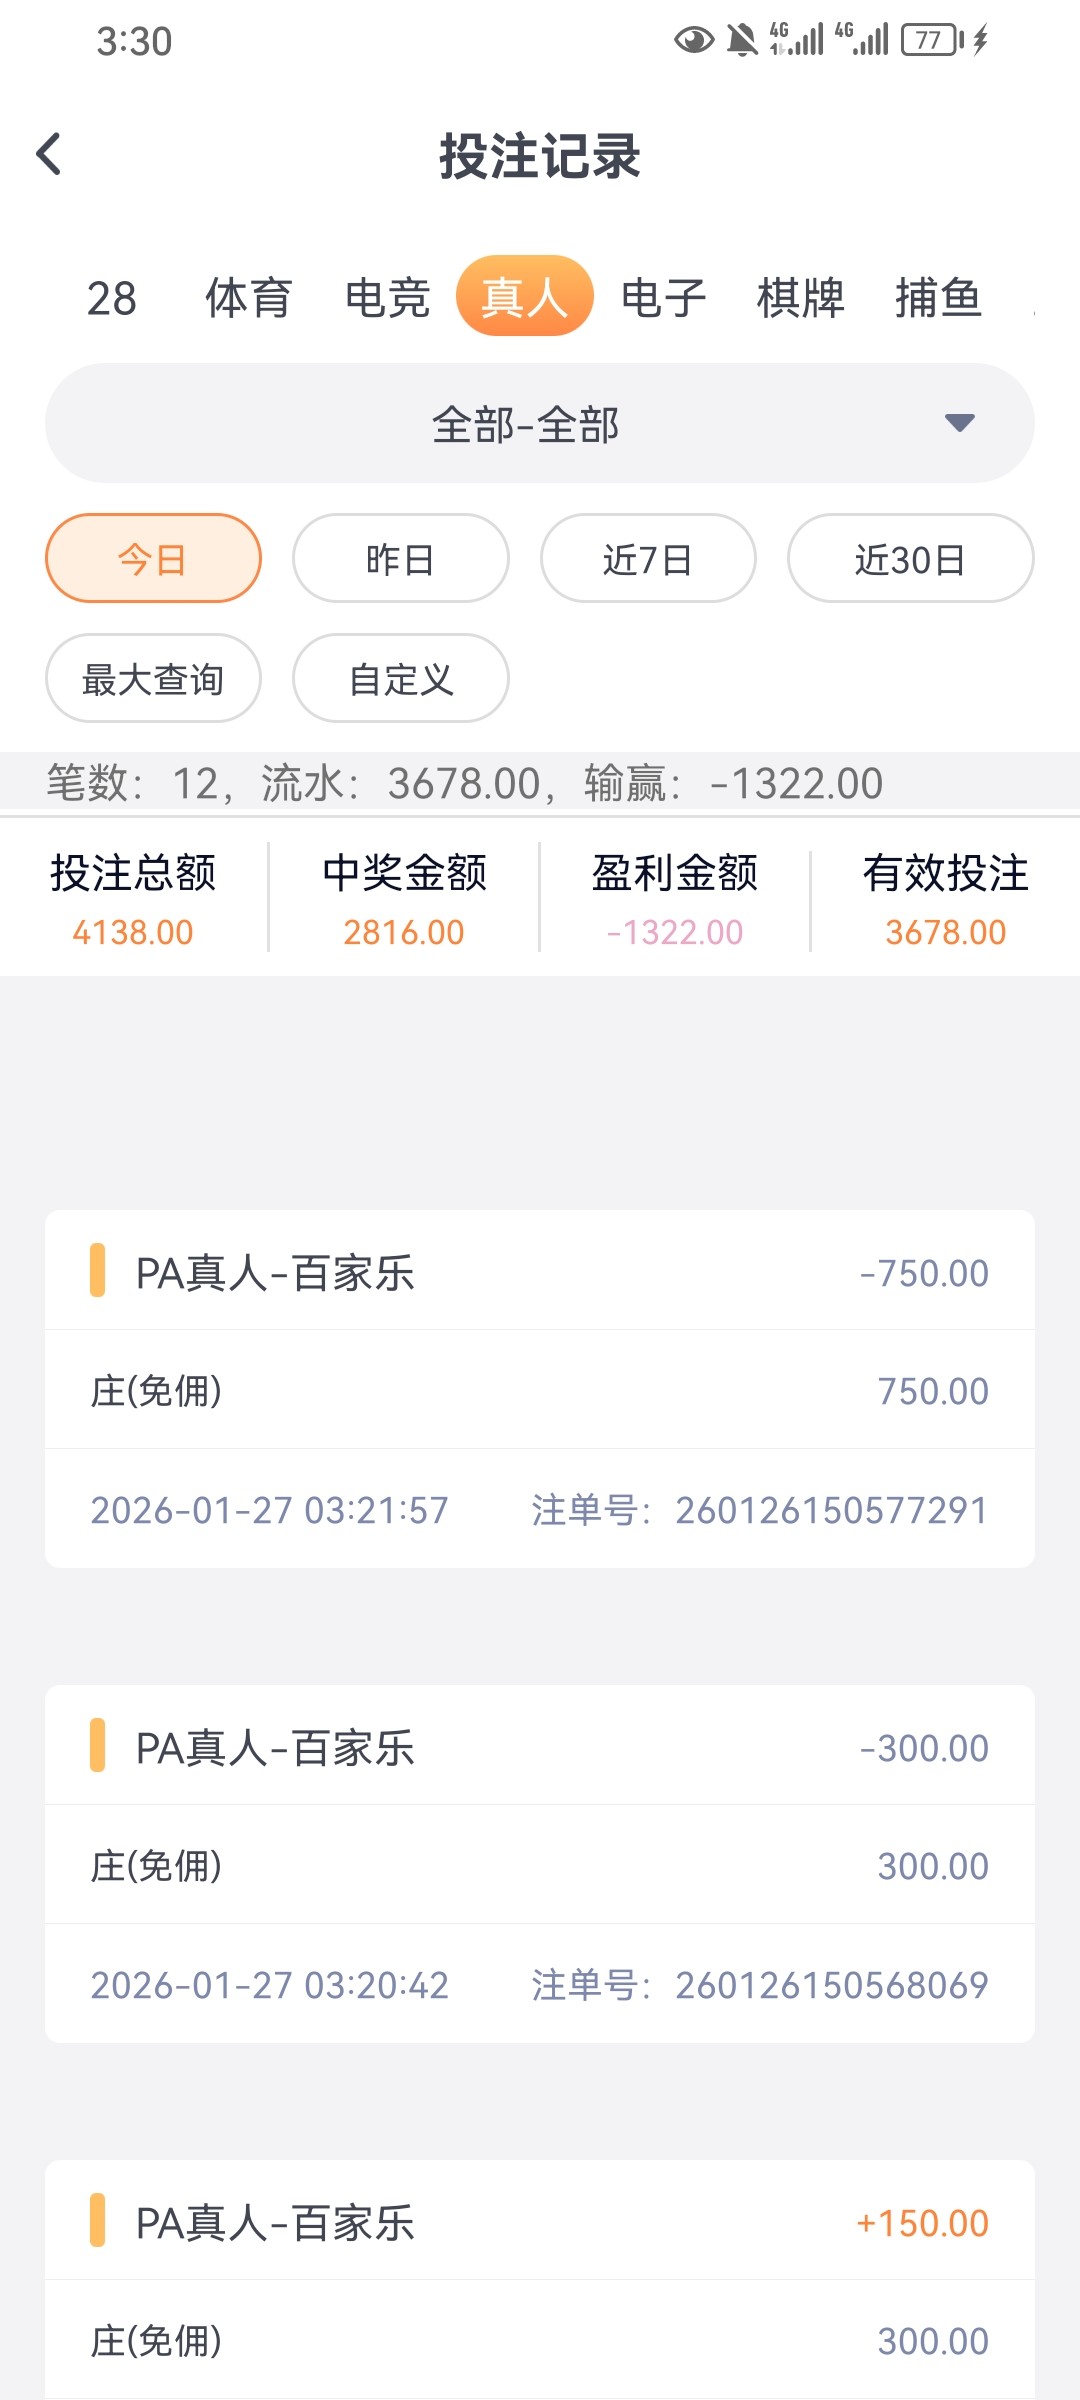Select the 昨日 date filter
Viewport: 1080px width, 2400px height.
(400, 558)
